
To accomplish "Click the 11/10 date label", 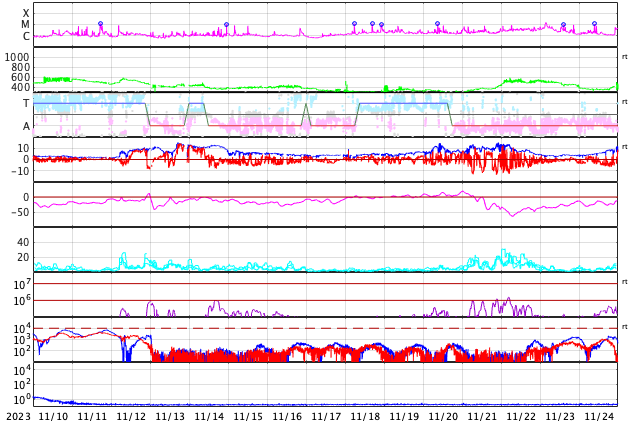I will click(x=53, y=416).
